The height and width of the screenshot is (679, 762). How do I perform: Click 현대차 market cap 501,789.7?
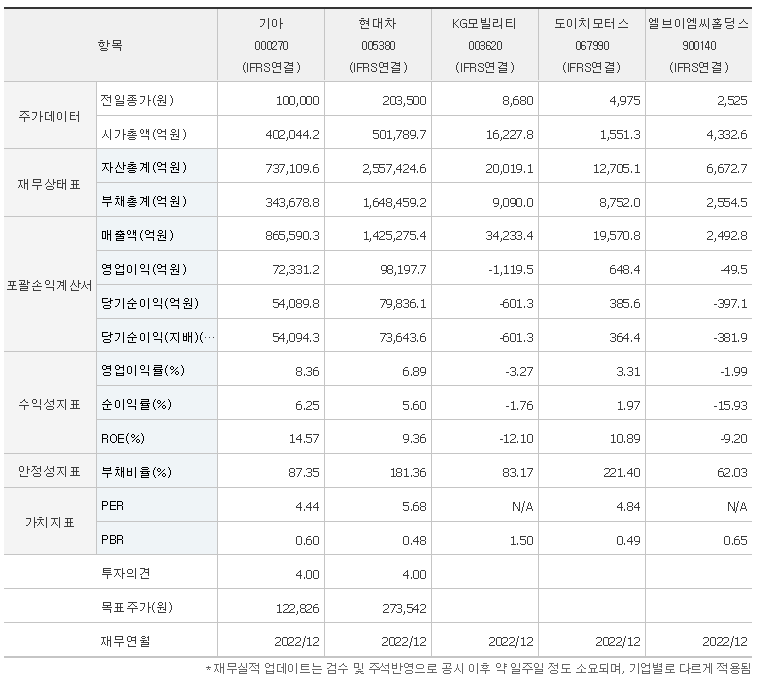pyautogui.click(x=399, y=135)
